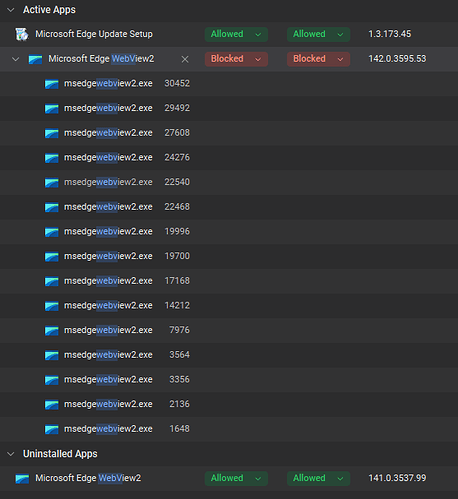Open second Blocked dropdown for WebView2
458x499 pixels.
point(319,59)
